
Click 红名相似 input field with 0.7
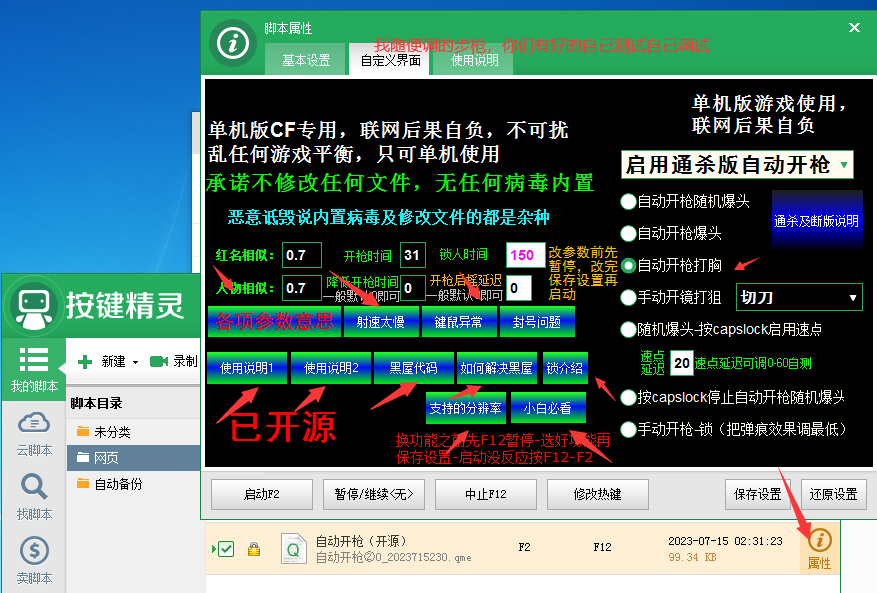tap(302, 255)
